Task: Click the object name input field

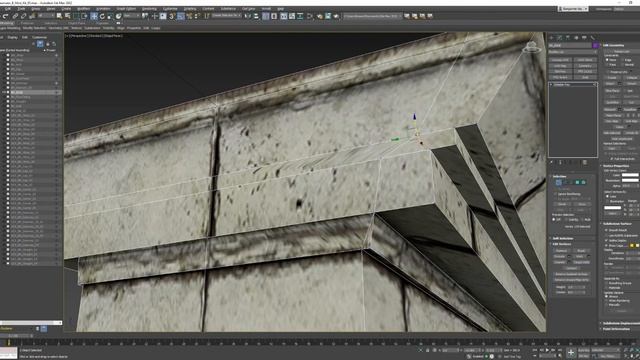Action: [570, 45]
